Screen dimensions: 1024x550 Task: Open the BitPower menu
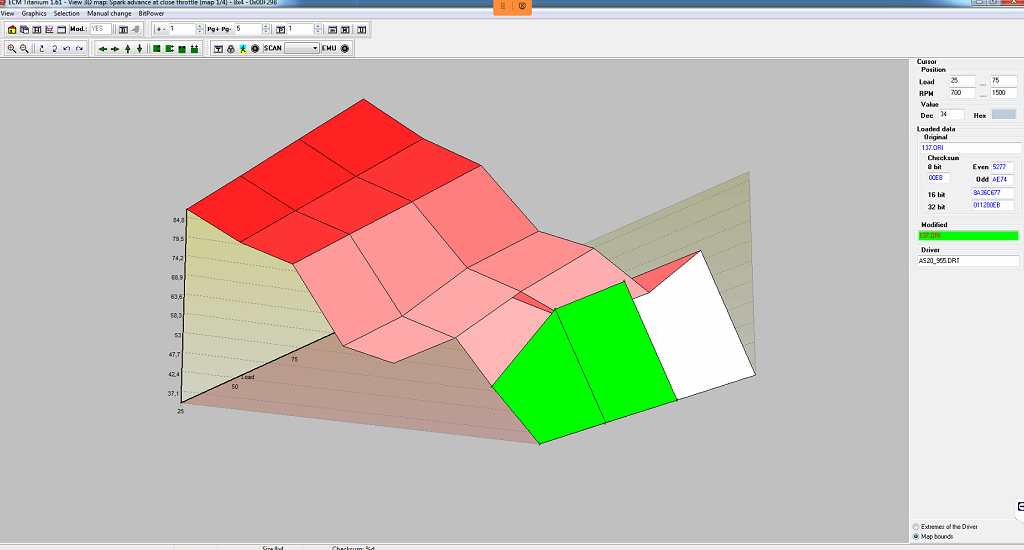pos(152,13)
